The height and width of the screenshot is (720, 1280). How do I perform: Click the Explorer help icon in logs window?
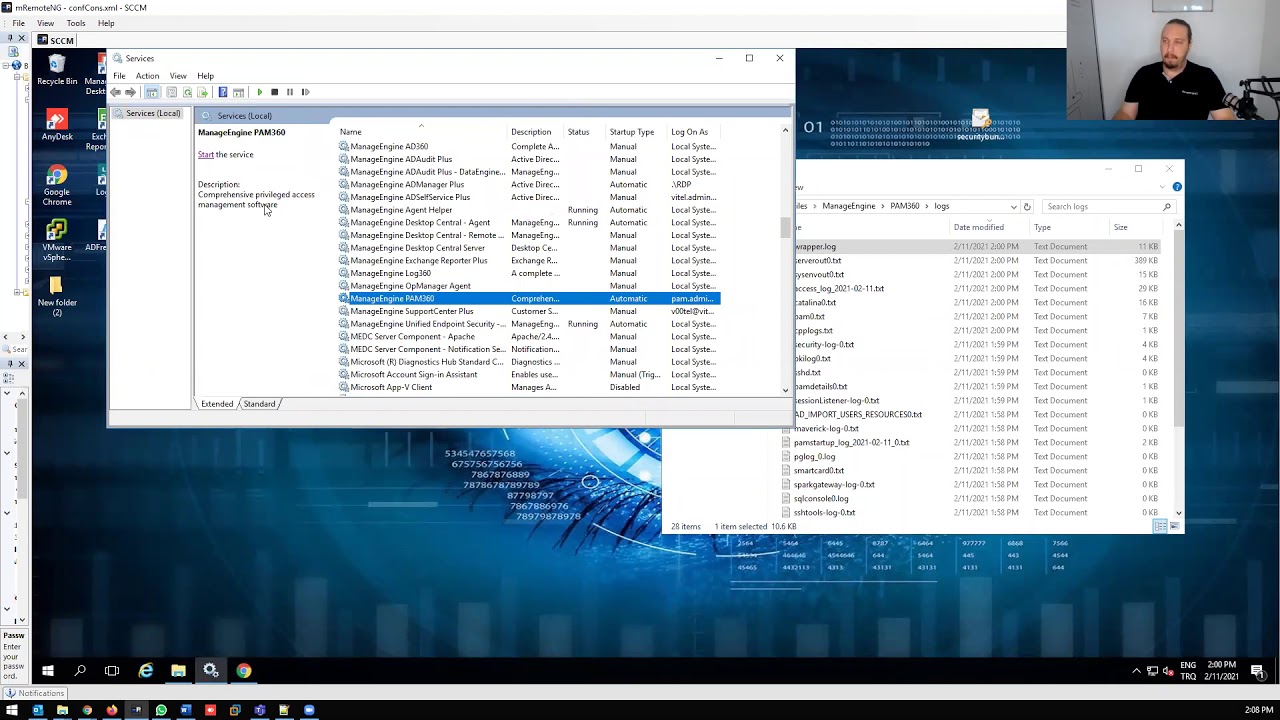1177,187
